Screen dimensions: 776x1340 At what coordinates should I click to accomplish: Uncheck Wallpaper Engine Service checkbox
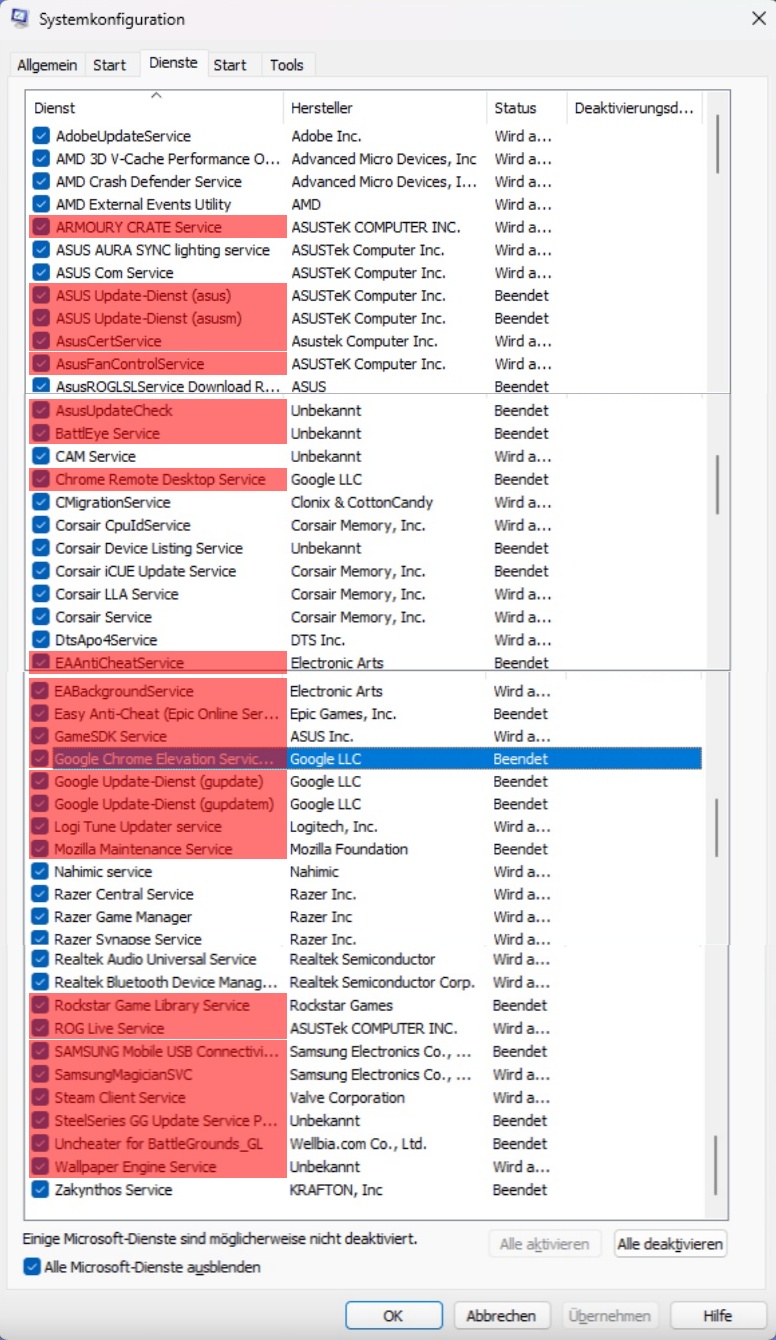(40, 1167)
